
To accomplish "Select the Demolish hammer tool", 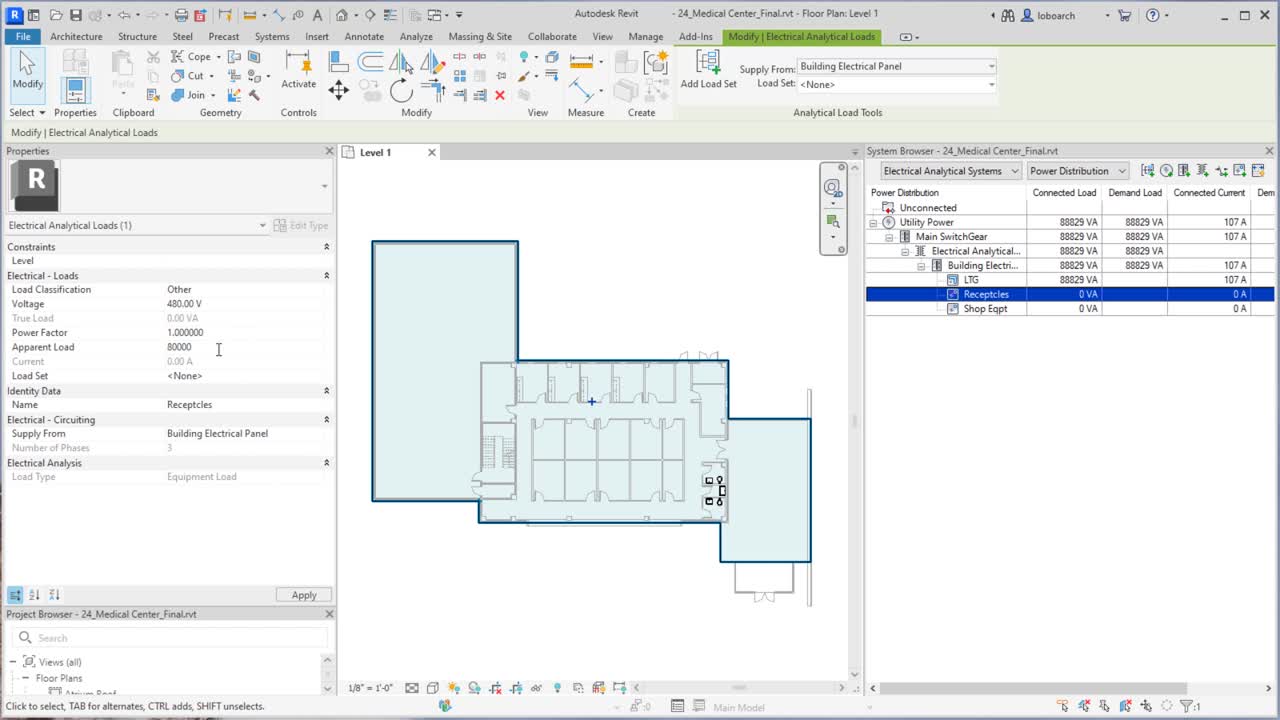I will [x=254, y=95].
